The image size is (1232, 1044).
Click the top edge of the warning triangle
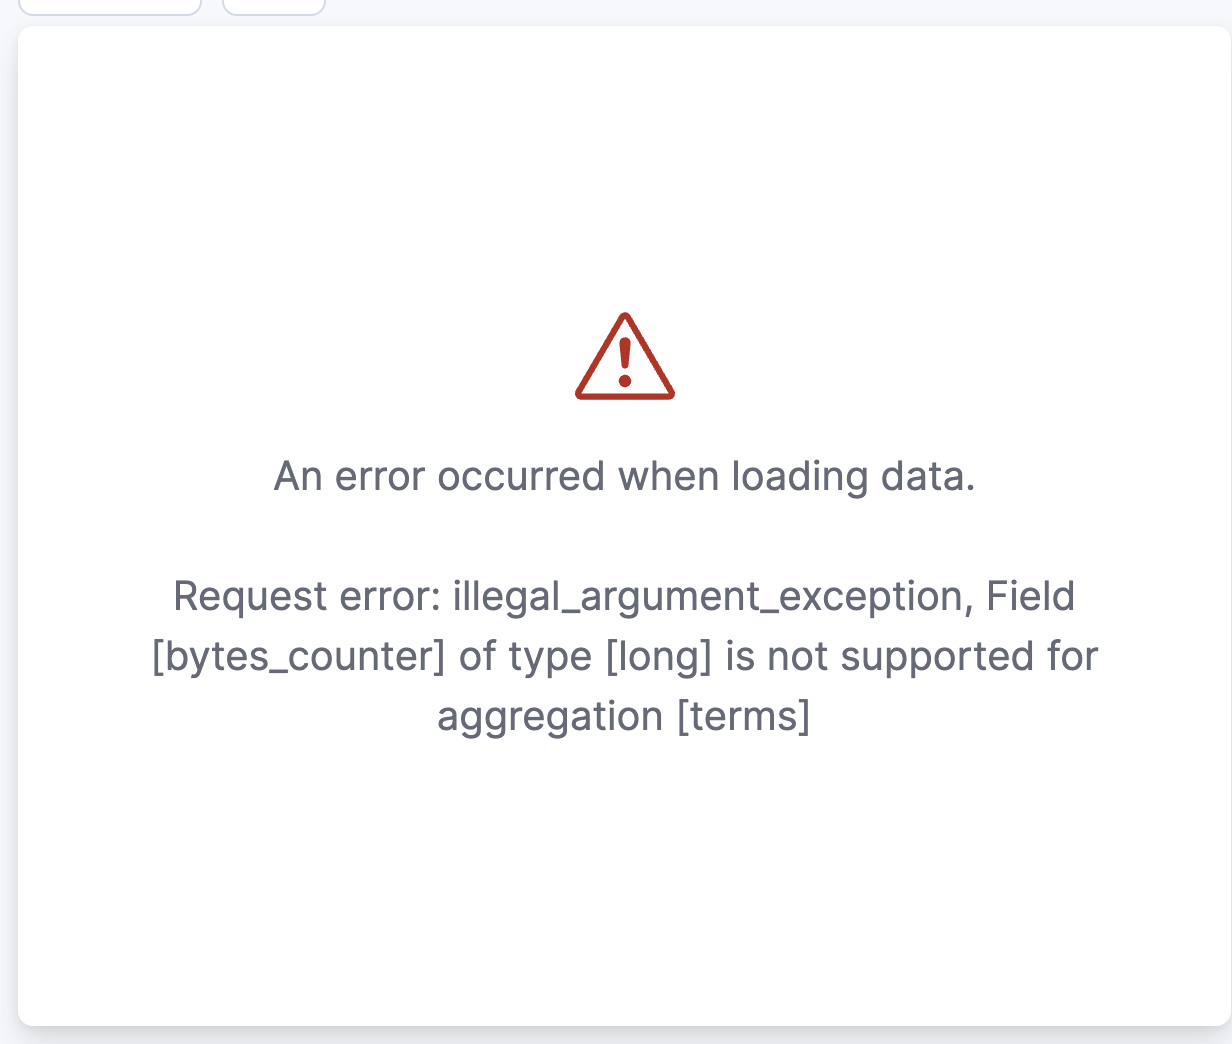point(624,318)
